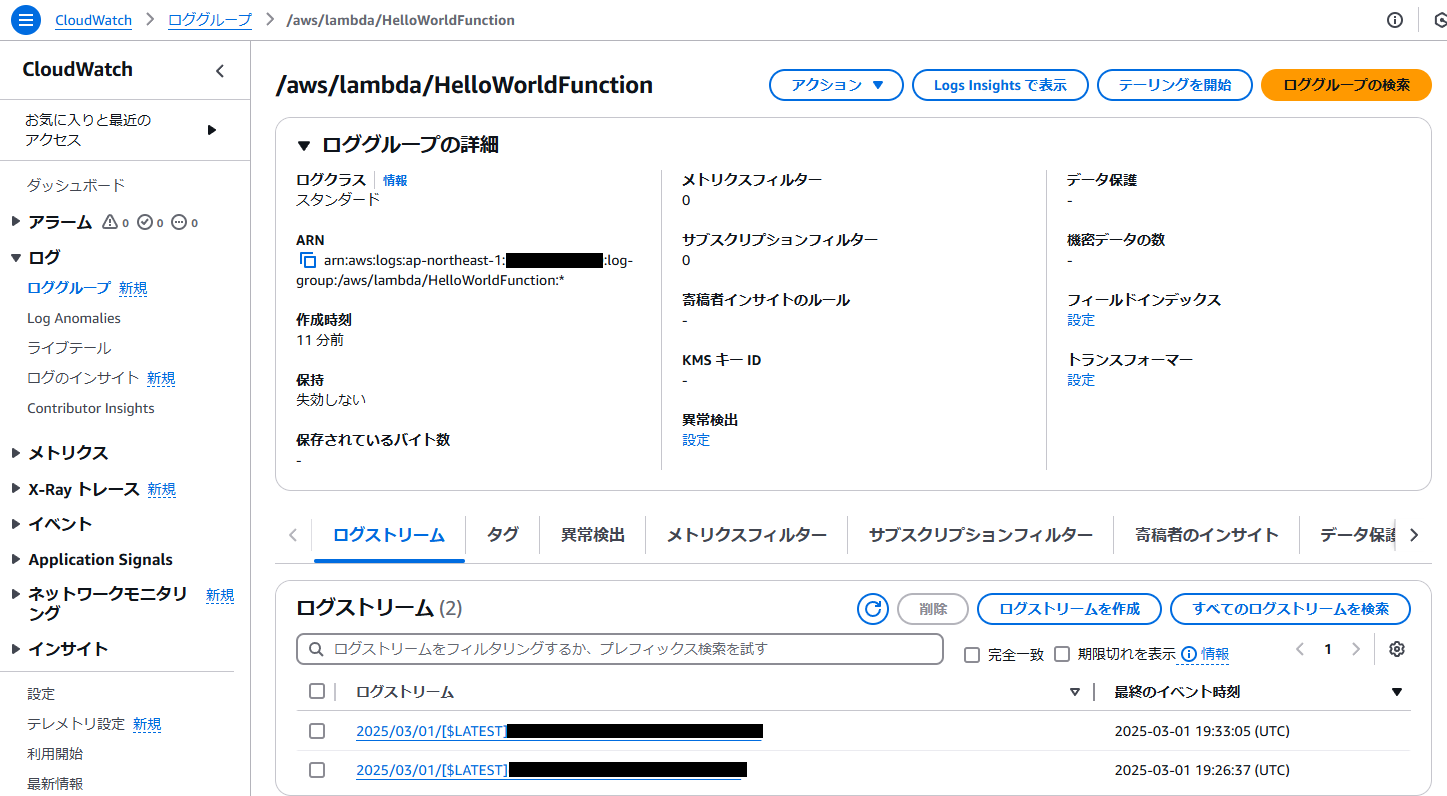Screen dimensions: 1447x796
Task: Open log stream table settings gear
Action: tap(1397, 649)
